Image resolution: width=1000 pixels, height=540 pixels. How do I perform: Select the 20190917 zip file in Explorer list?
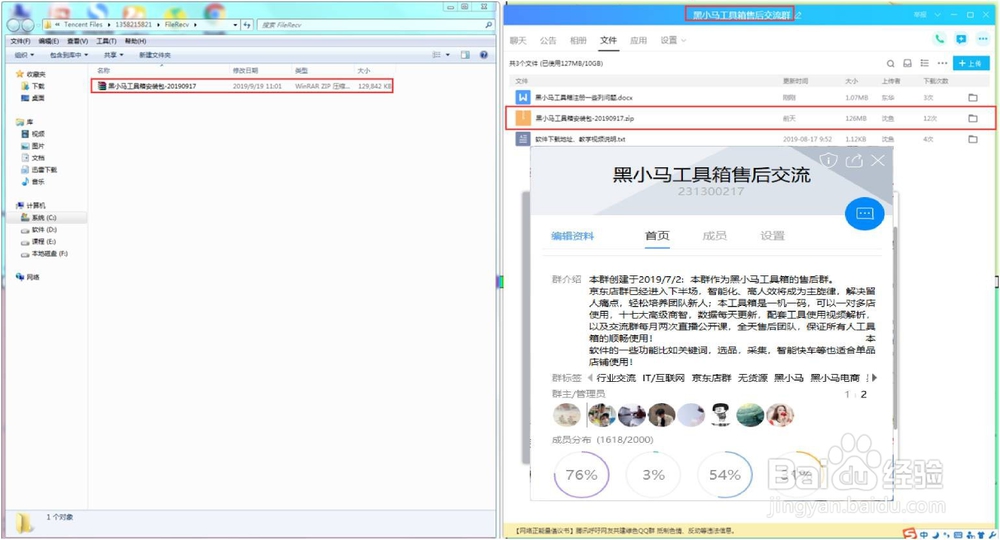(242, 85)
